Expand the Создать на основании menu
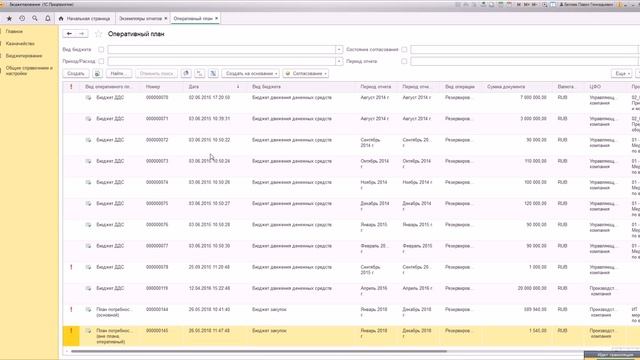Image resolution: width=640 pixels, height=360 pixels. coord(251,73)
